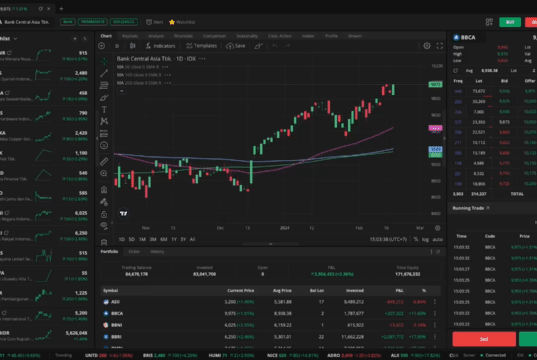Viewport: 537px width, 360px height.
Task: Open the Indicators menu
Action: pyautogui.click(x=160, y=46)
